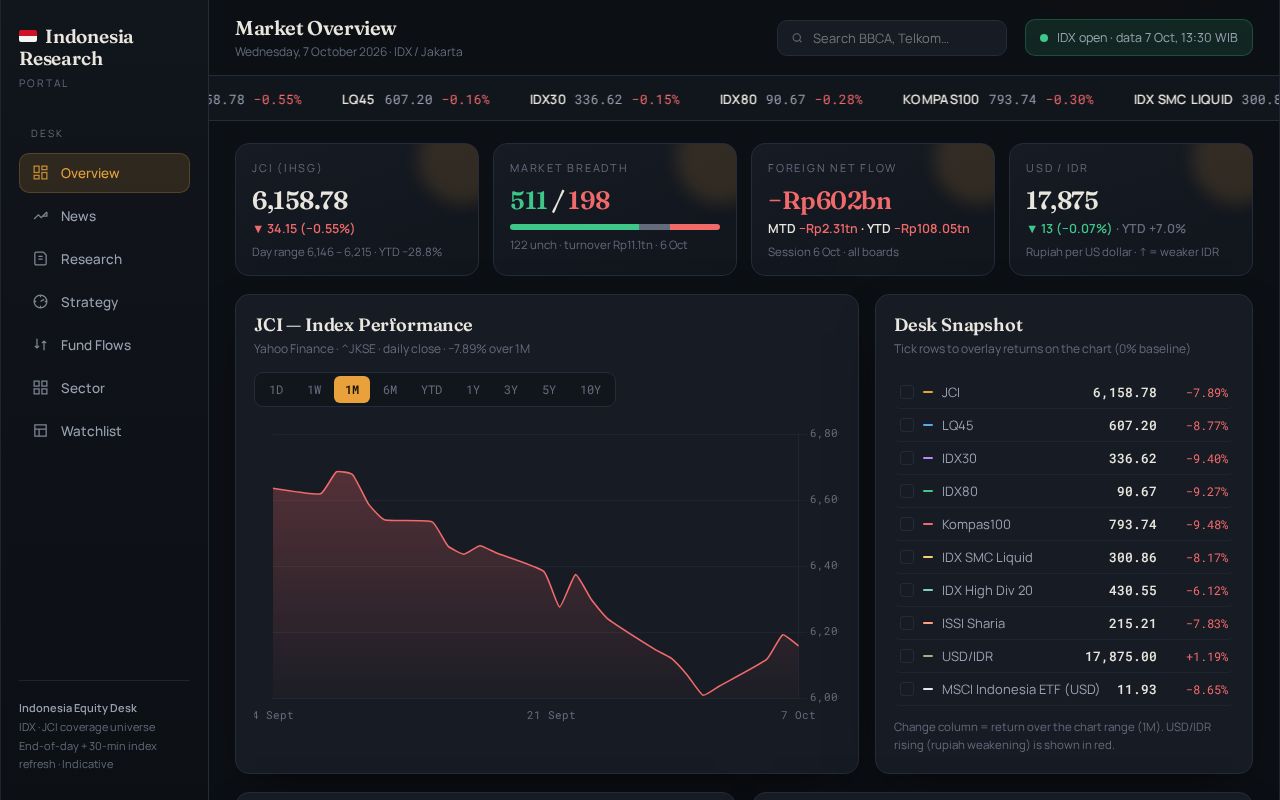1280x800 pixels.
Task: Go to the Watchlist page
Action: (x=104, y=431)
